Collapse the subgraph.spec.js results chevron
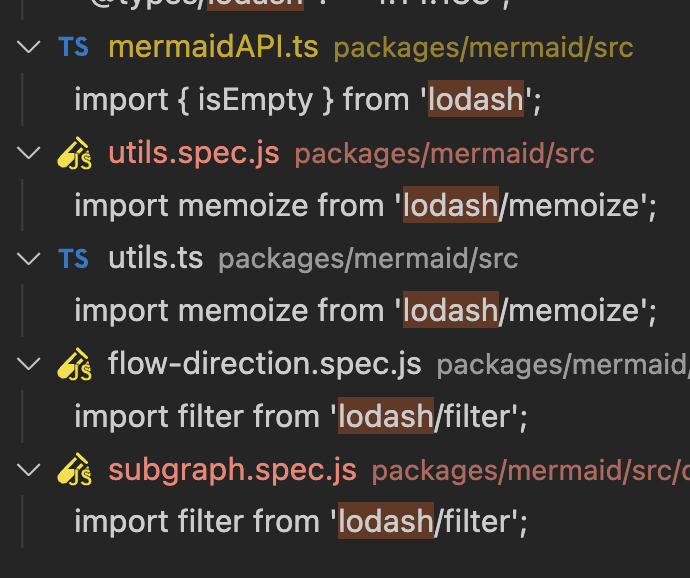This screenshot has height=578, width=690. tap(29, 470)
